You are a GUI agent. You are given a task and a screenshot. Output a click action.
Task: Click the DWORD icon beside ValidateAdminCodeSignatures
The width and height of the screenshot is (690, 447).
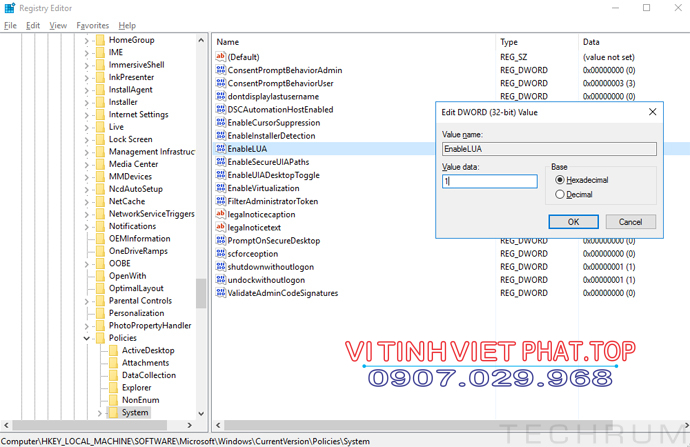point(221,294)
